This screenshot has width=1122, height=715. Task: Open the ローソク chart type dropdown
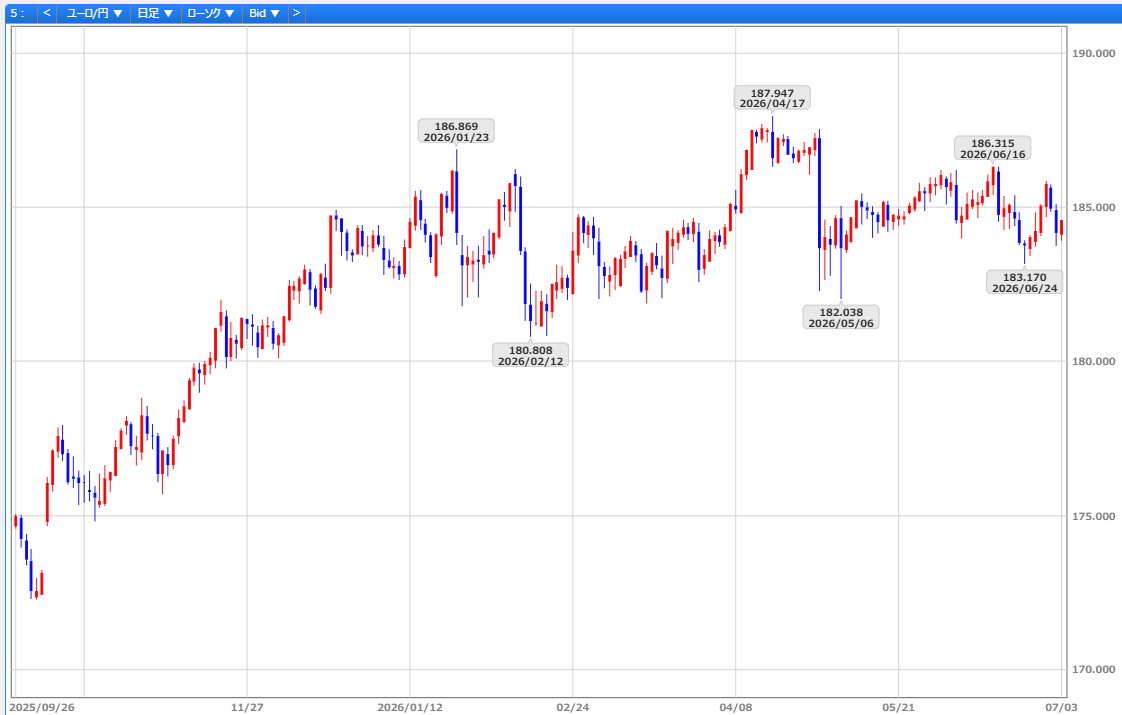pos(210,13)
